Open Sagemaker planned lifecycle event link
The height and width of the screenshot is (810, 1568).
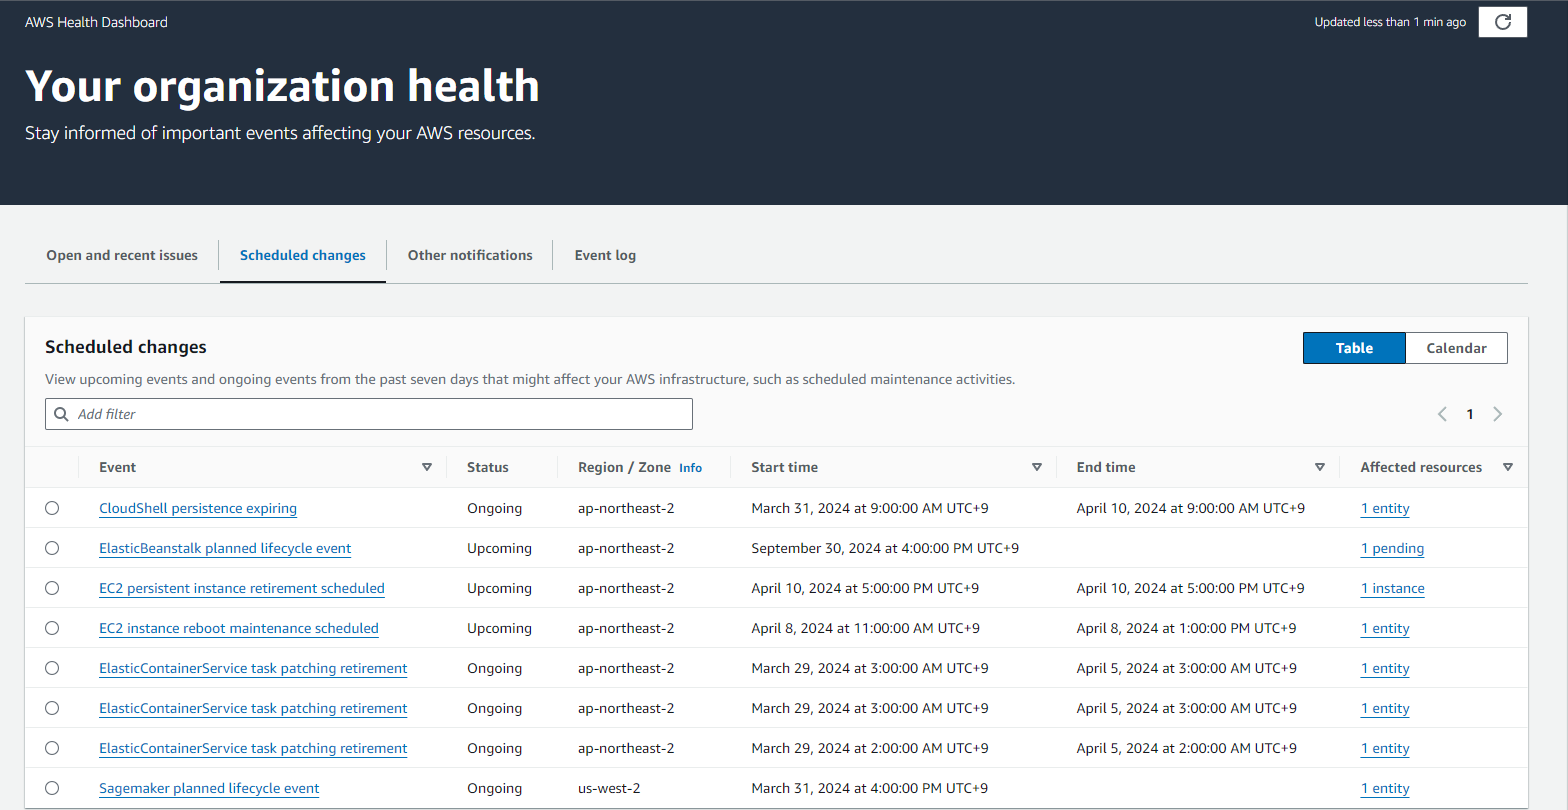(x=209, y=788)
